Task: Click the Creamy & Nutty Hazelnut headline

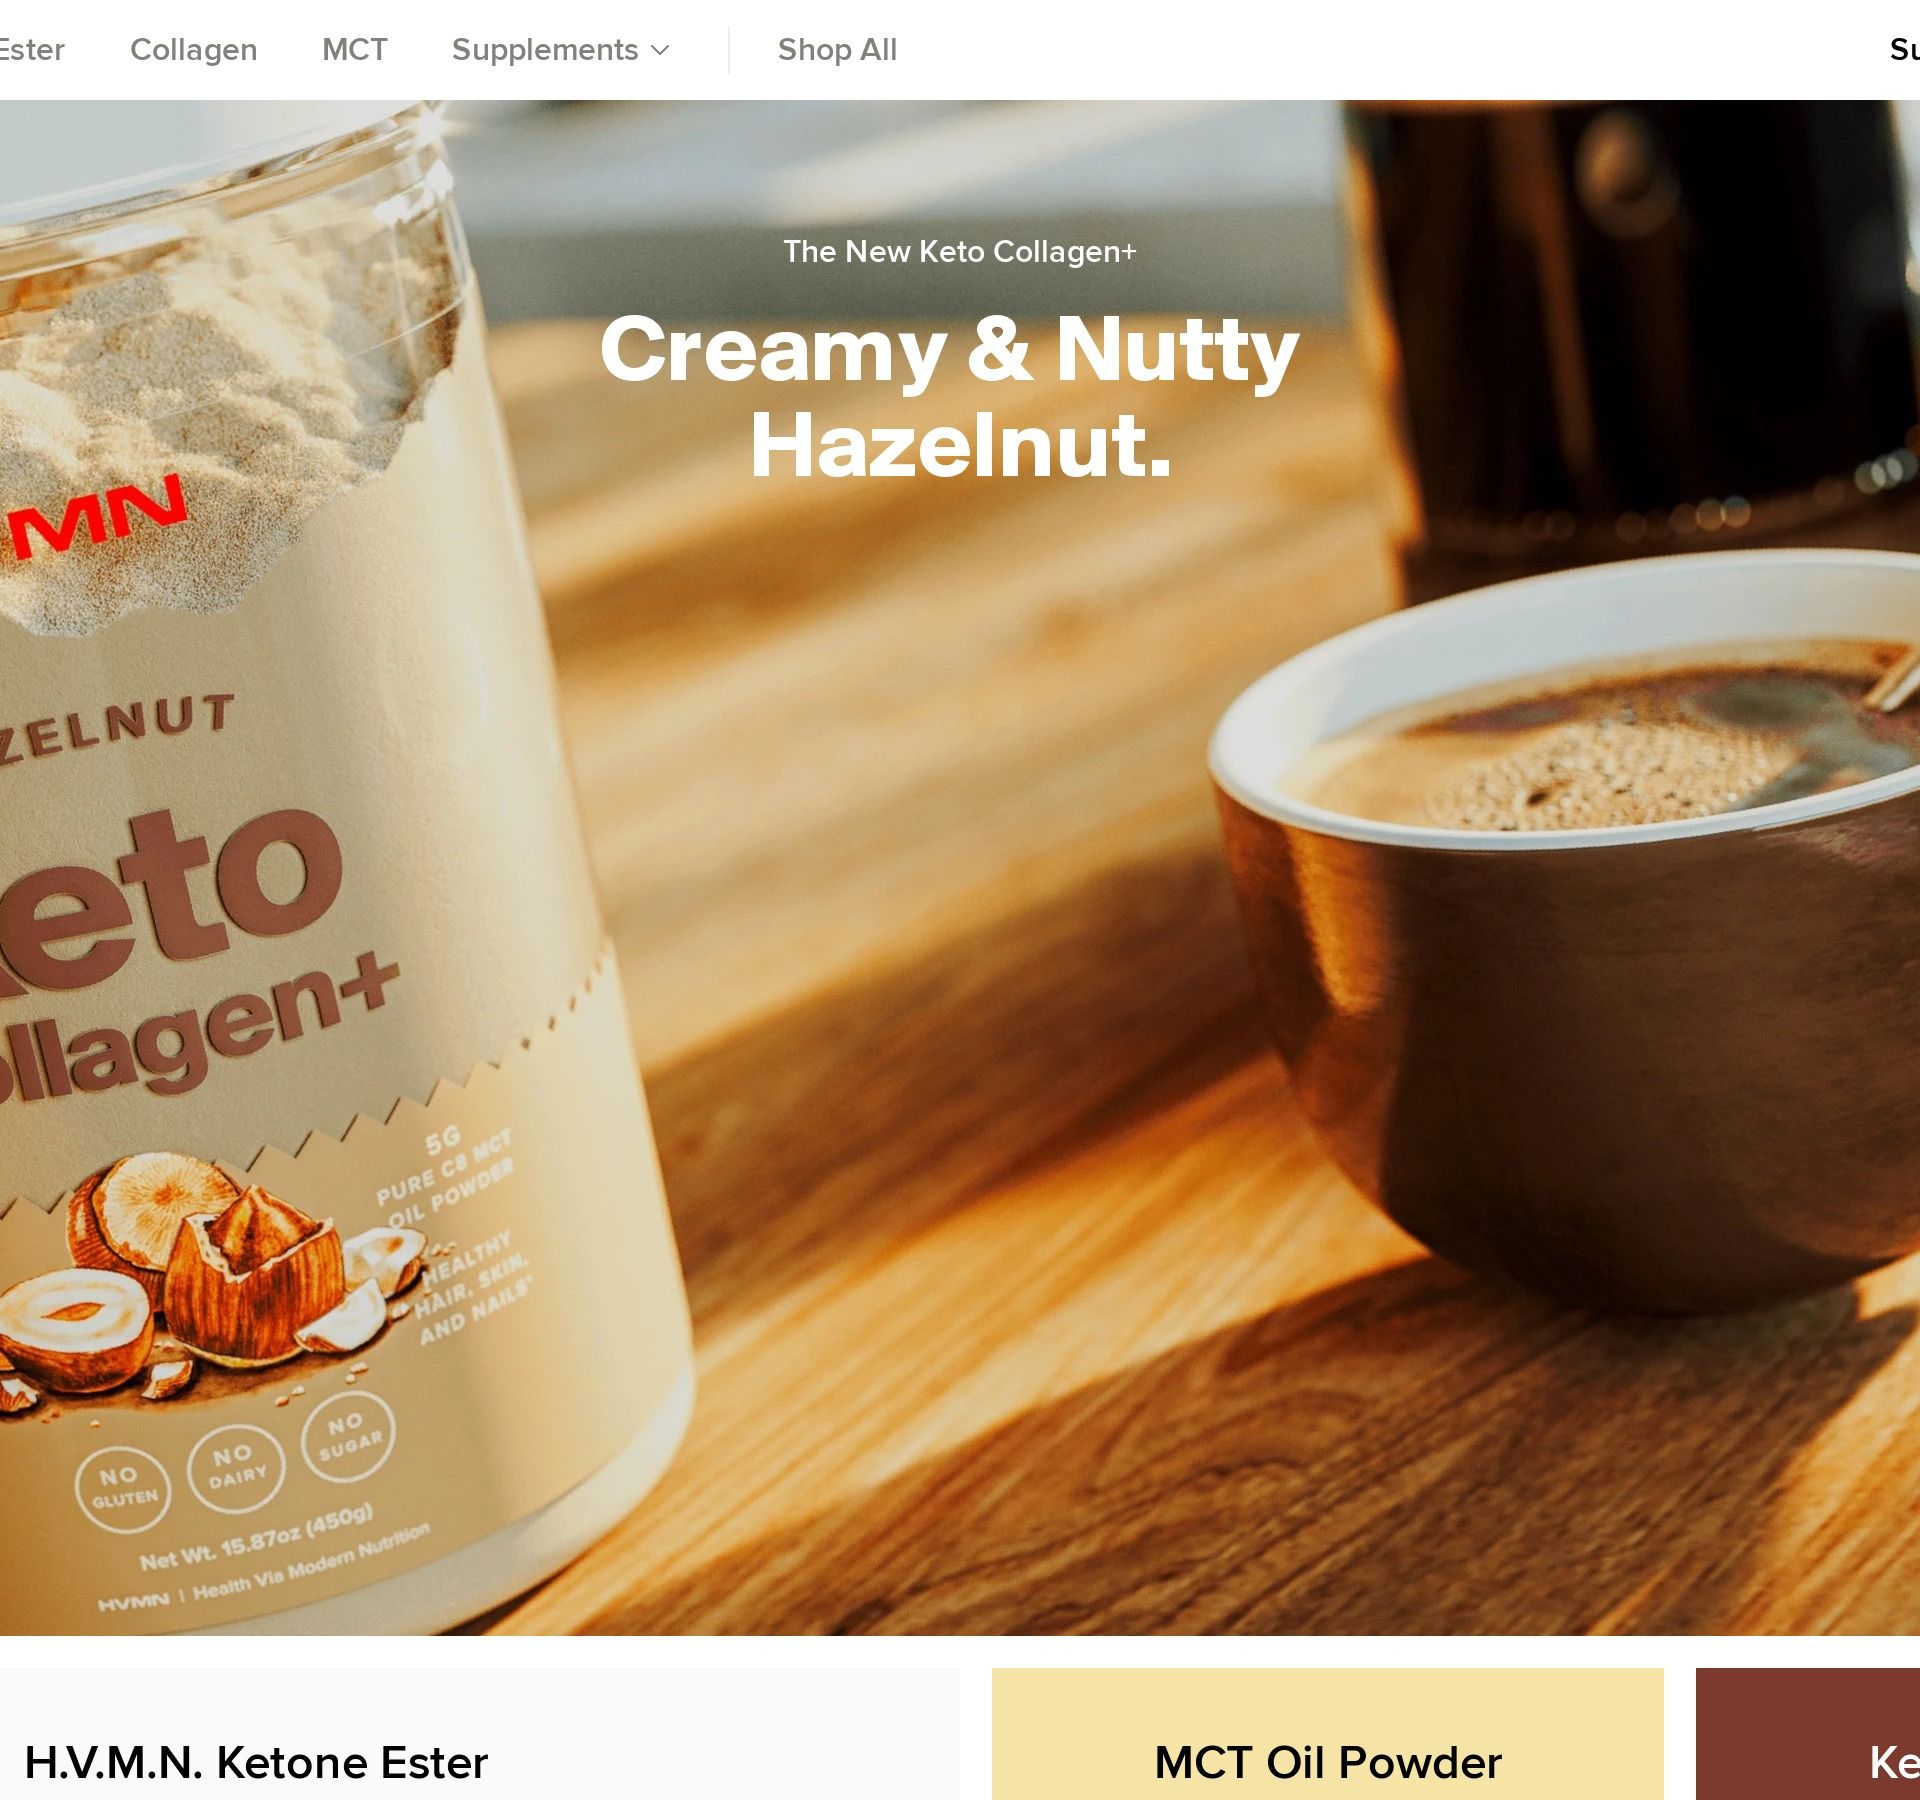Action: [x=949, y=397]
